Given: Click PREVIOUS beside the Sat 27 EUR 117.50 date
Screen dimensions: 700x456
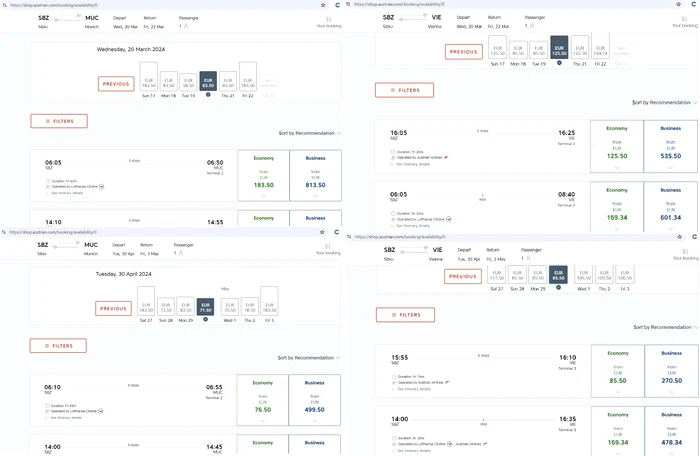Looking at the screenshot, I should (463, 276).
